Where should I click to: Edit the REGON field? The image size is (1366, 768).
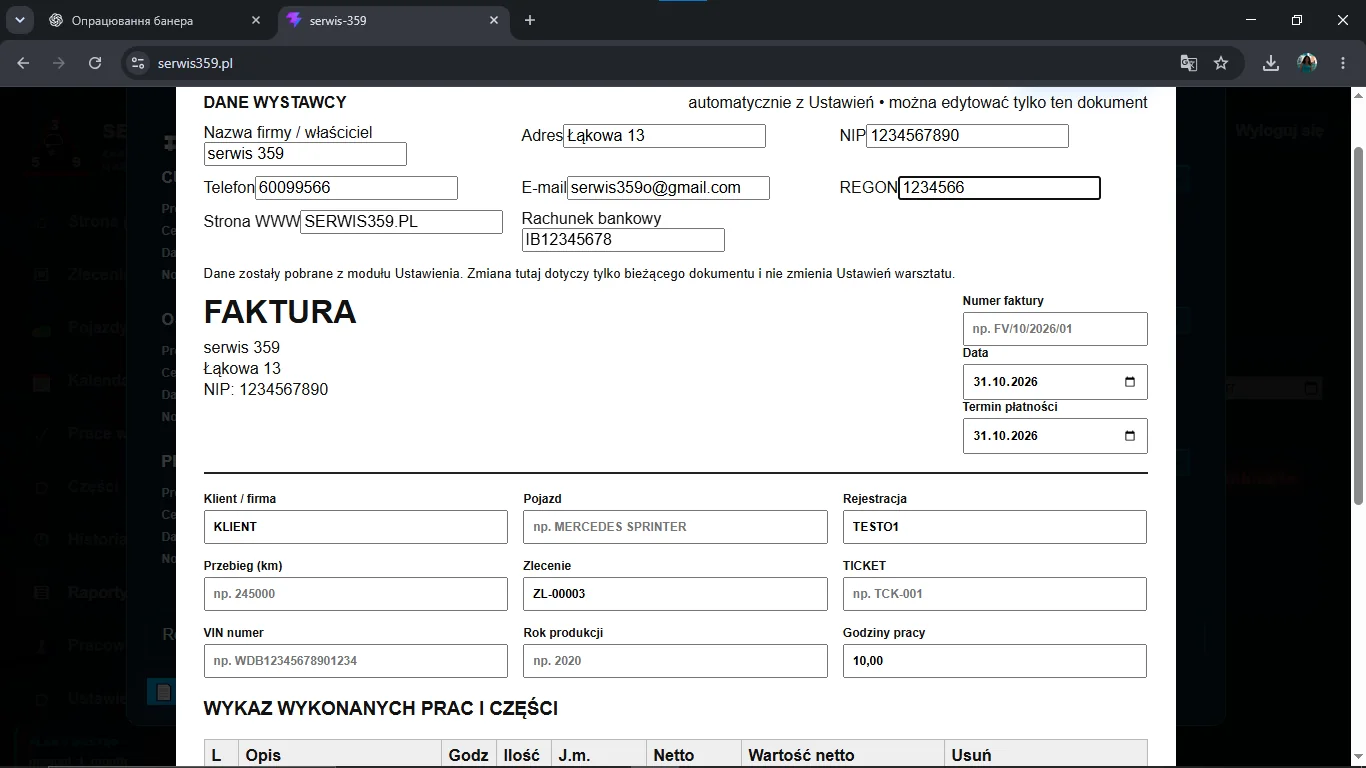(999, 188)
